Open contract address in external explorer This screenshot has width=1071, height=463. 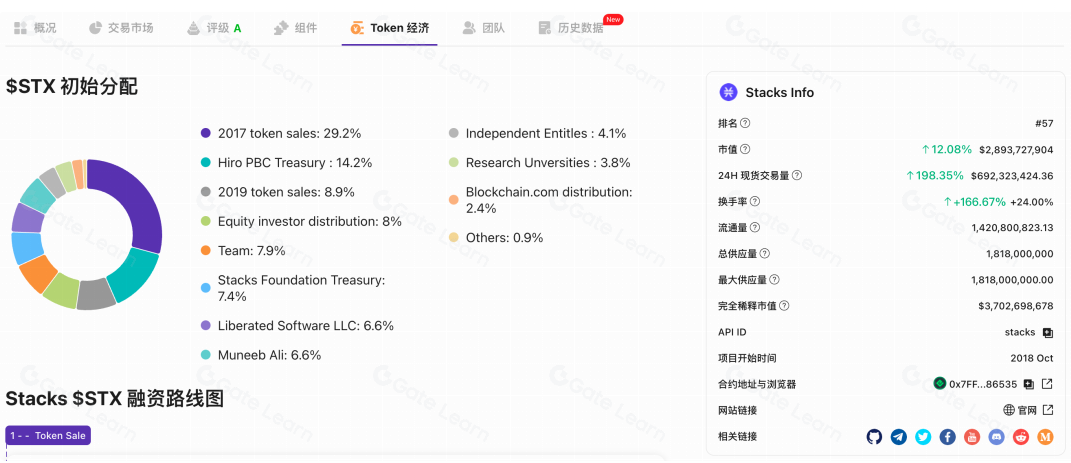pos(1047,384)
